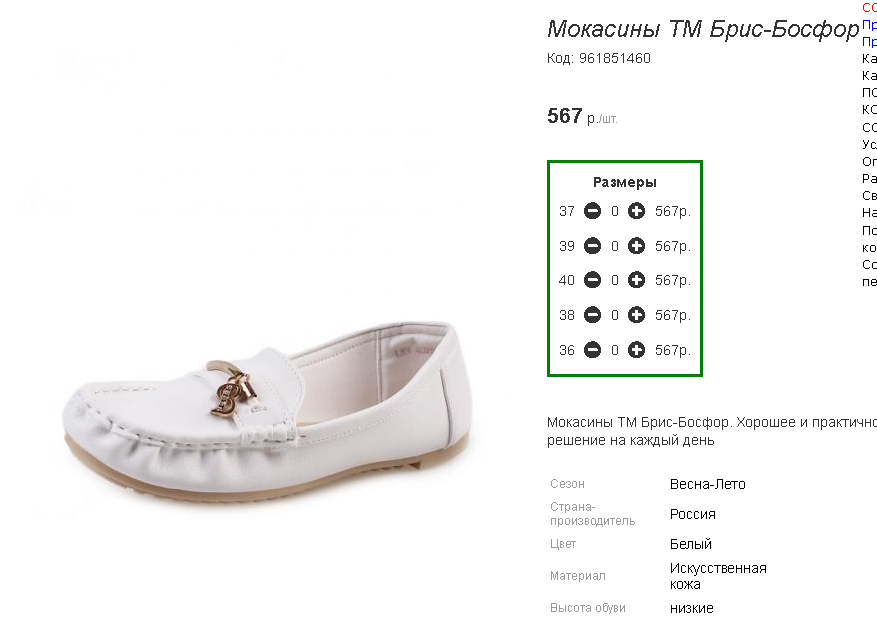The height and width of the screenshot is (630, 877).
Task: Click the Размеры heading
Action: click(625, 182)
